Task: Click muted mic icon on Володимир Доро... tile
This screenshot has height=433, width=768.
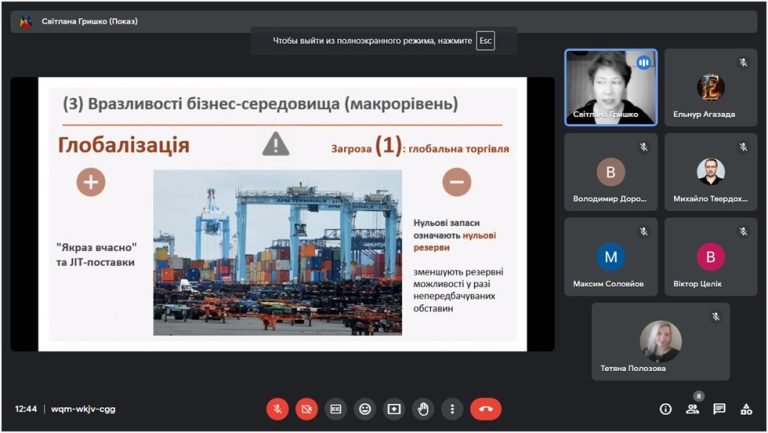Action: pyautogui.click(x=644, y=146)
